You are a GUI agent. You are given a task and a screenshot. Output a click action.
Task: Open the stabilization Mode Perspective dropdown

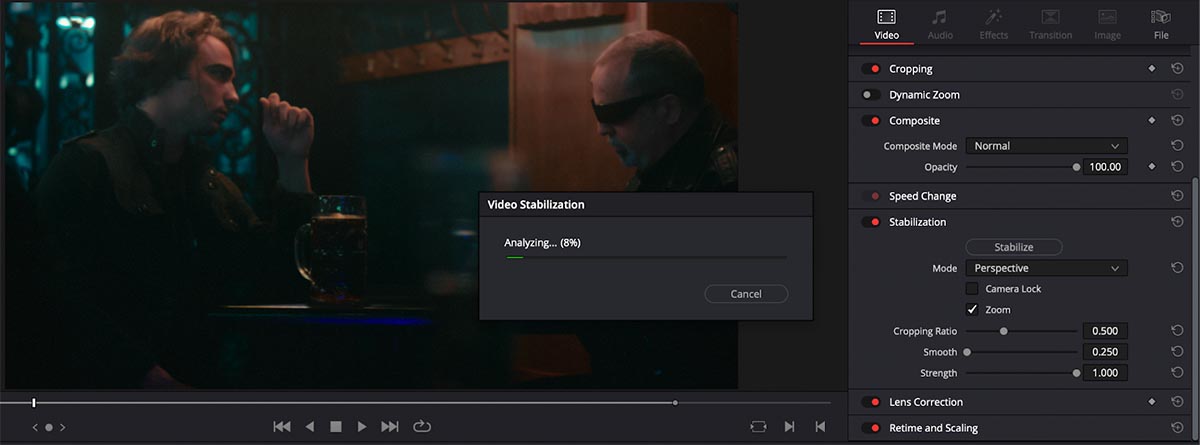[x=1046, y=268]
